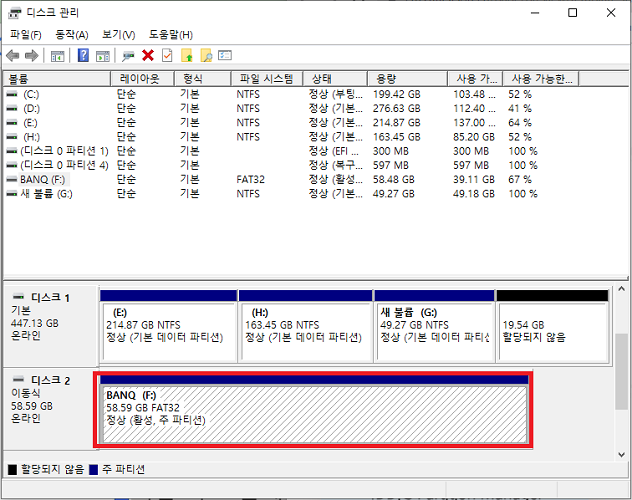Sort by the 볼륨 column header
The width and height of the screenshot is (632, 500).
(x=55, y=78)
